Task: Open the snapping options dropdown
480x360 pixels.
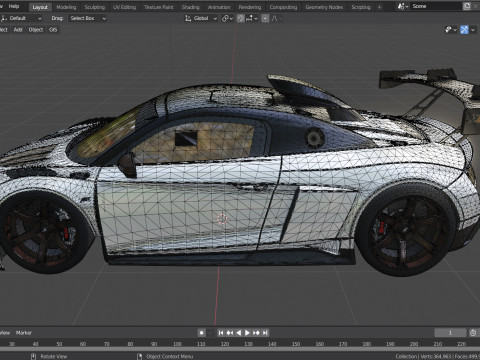Action: tap(252, 18)
